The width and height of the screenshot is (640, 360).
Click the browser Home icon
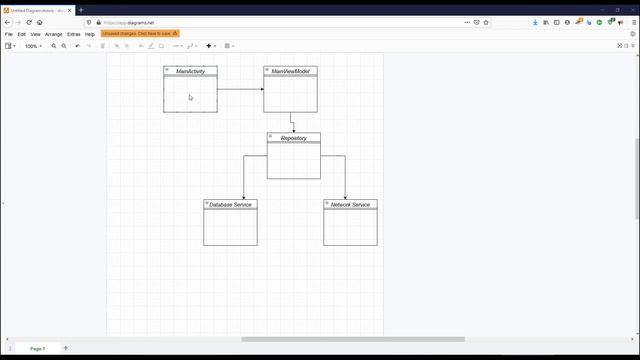tap(40, 22)
